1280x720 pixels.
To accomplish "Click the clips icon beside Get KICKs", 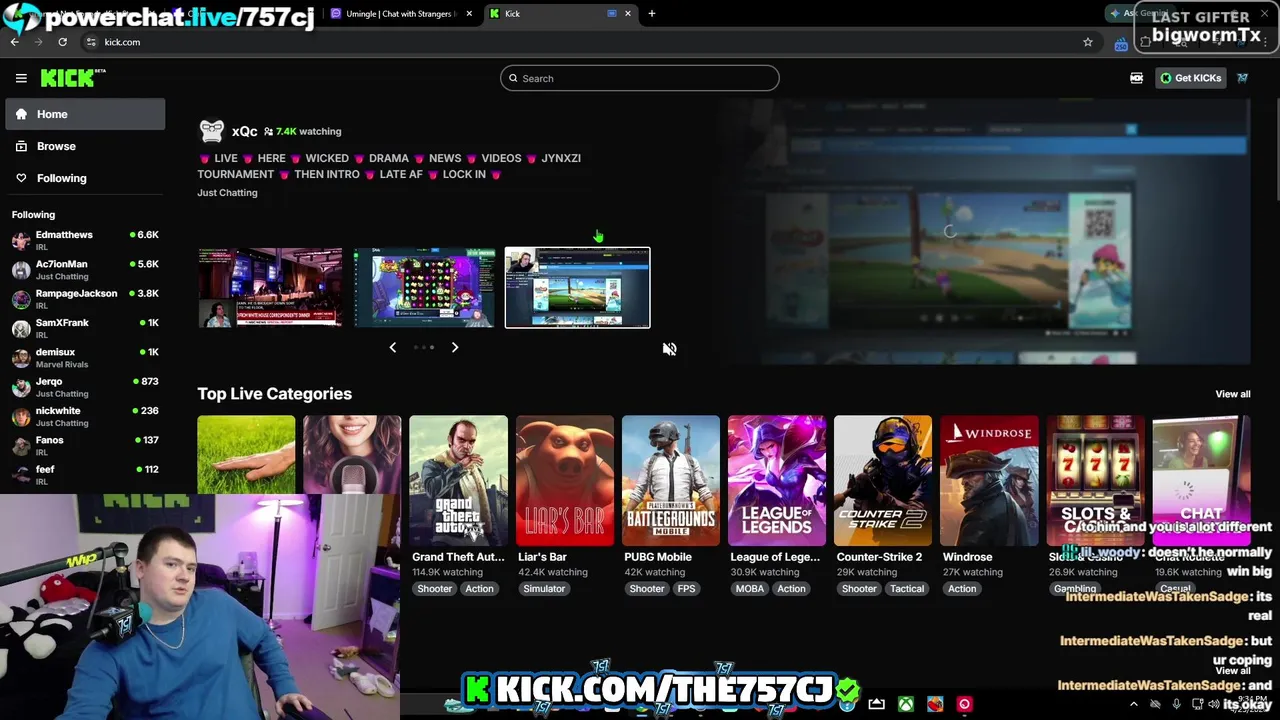I will tap(1136, 78).
